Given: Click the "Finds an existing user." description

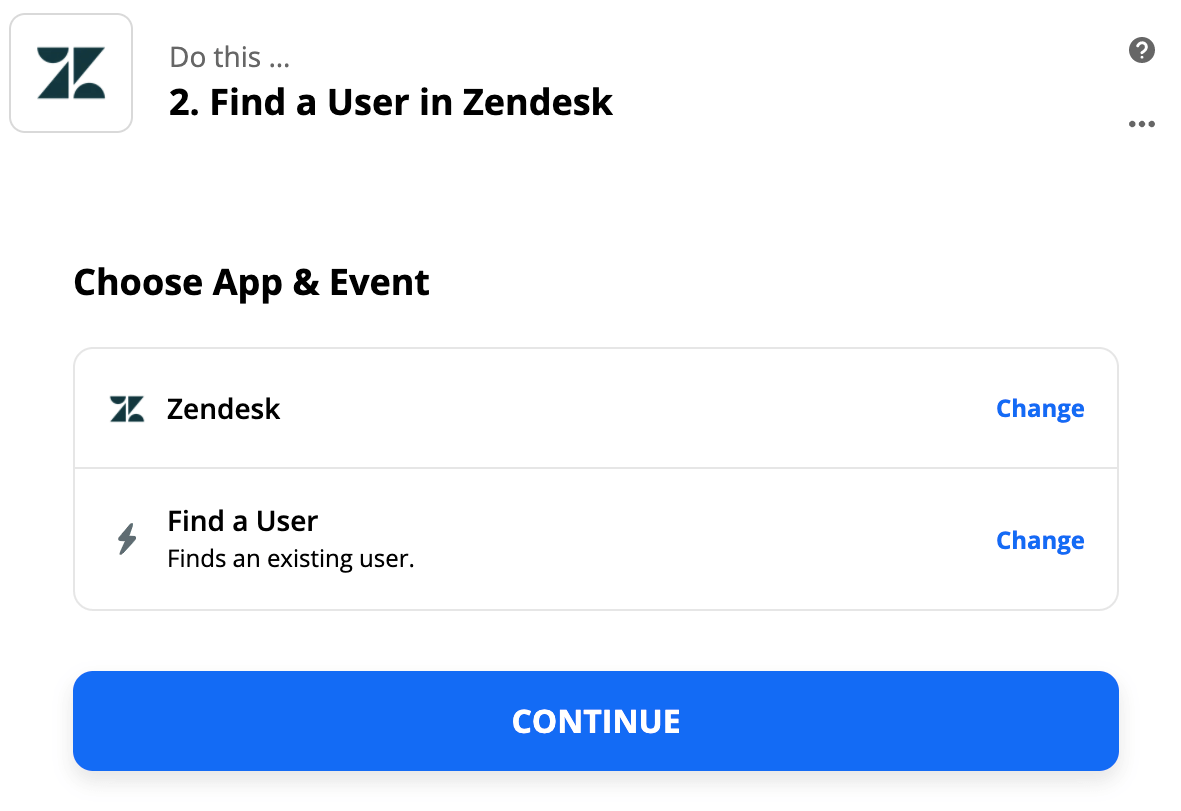Looking at the screenshot, I should [x=291, y=559].
